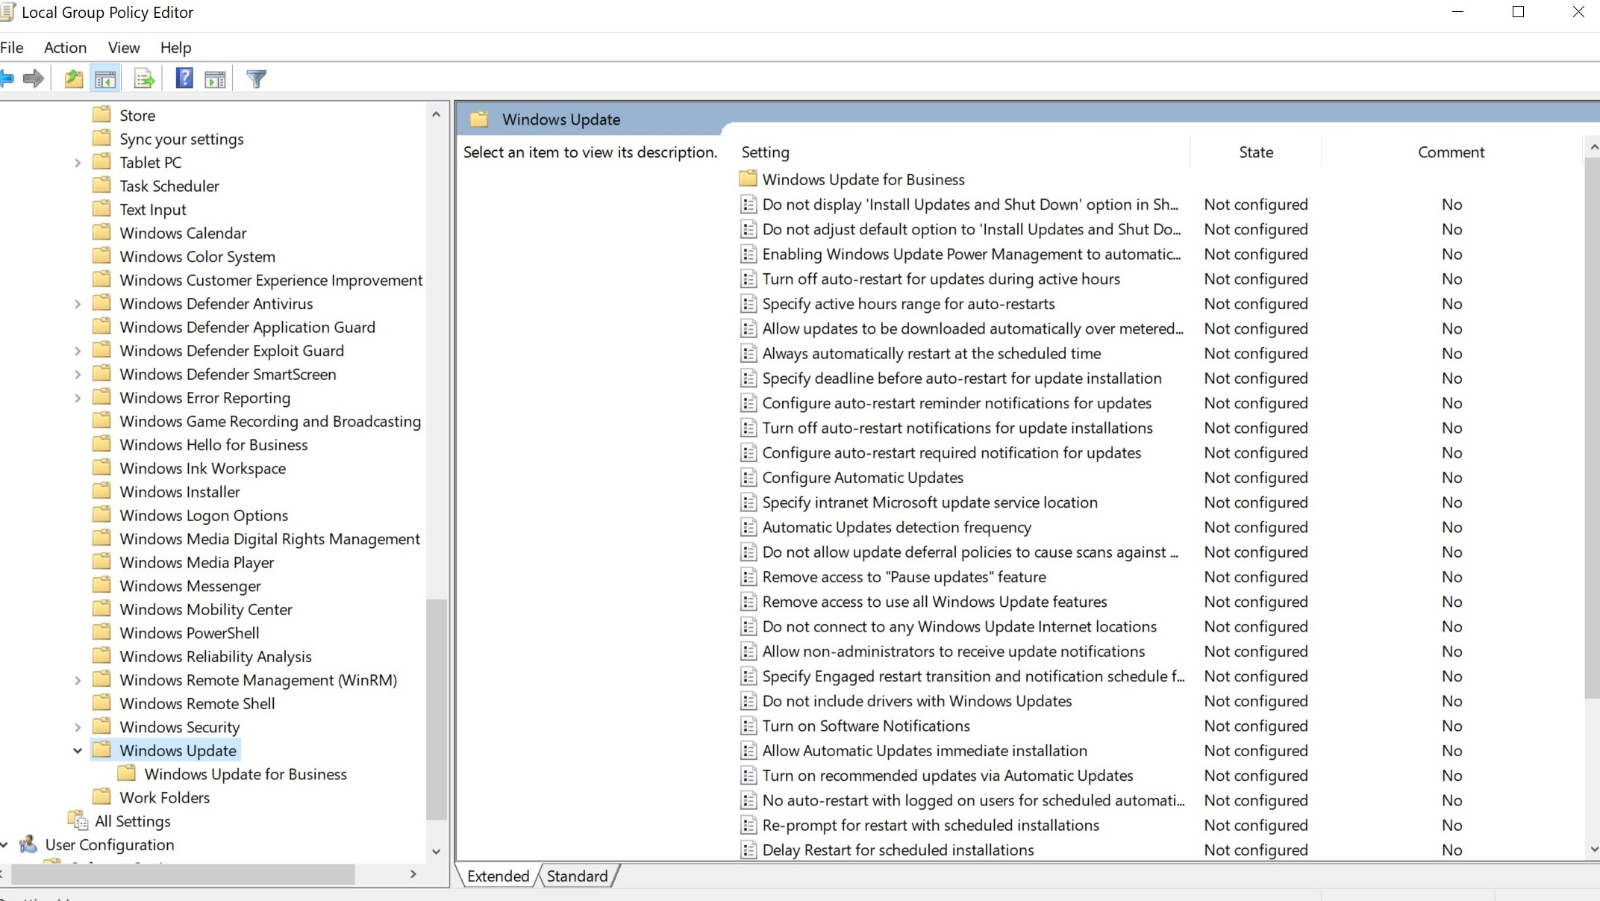Expand the Windows Security tree node
Viewport: 1600px width, 901px height.
[x=77, y=728]
